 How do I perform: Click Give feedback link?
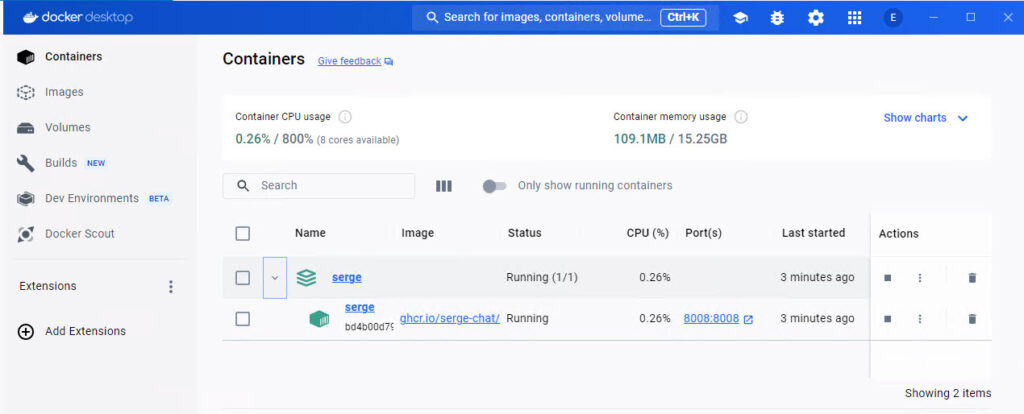point(349,61)
